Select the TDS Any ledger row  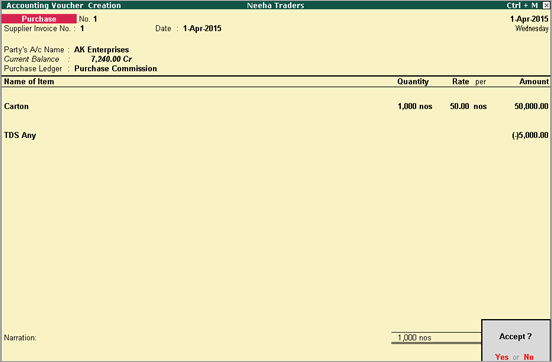pos(276,135)
